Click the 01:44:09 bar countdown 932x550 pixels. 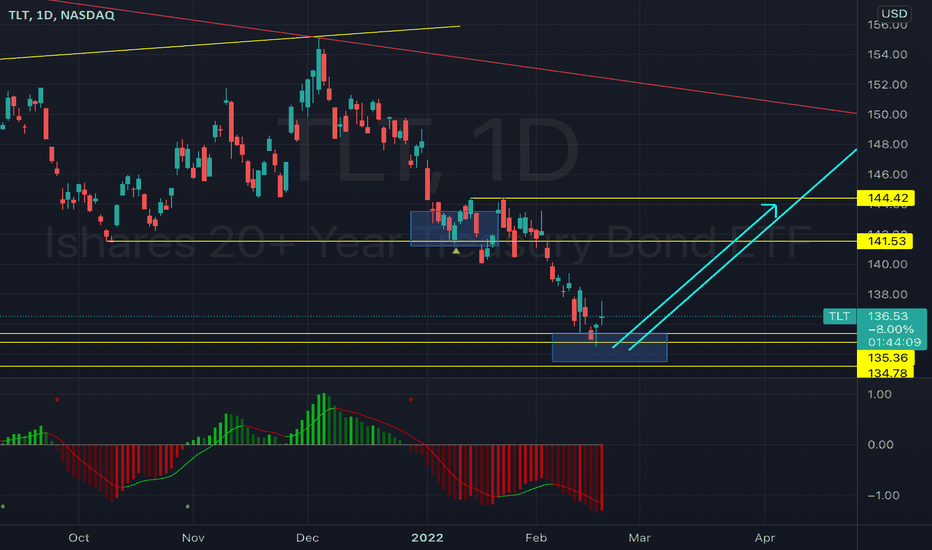tap(894, 342)
